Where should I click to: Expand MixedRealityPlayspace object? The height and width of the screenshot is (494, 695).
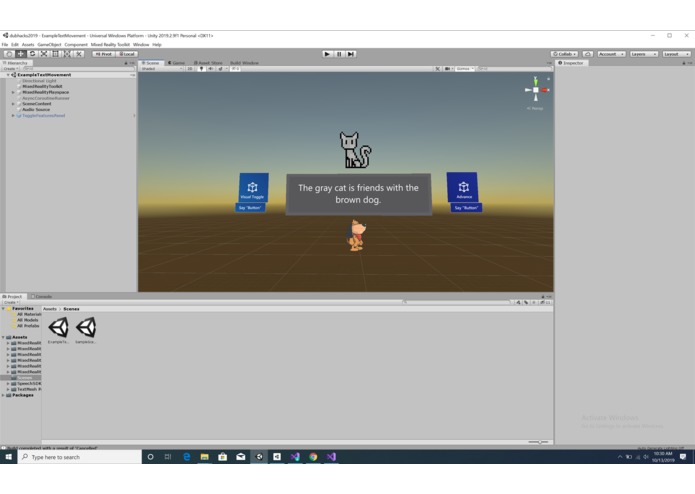pyautogui.click(x=13, y=92)
